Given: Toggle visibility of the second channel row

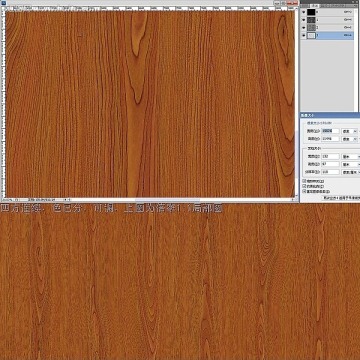Looking at the screenshot, I should pos(303,20).
